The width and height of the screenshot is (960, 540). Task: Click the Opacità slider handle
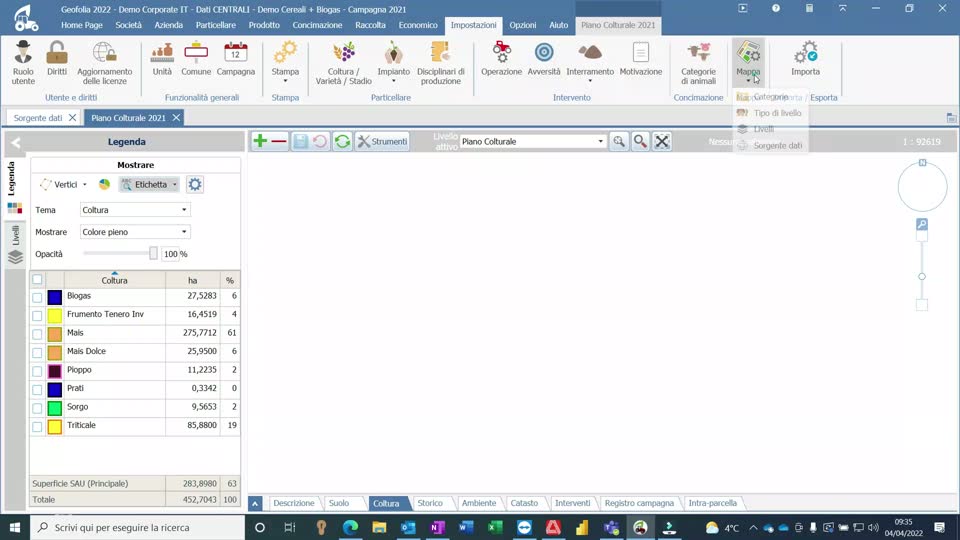[153, 253]
